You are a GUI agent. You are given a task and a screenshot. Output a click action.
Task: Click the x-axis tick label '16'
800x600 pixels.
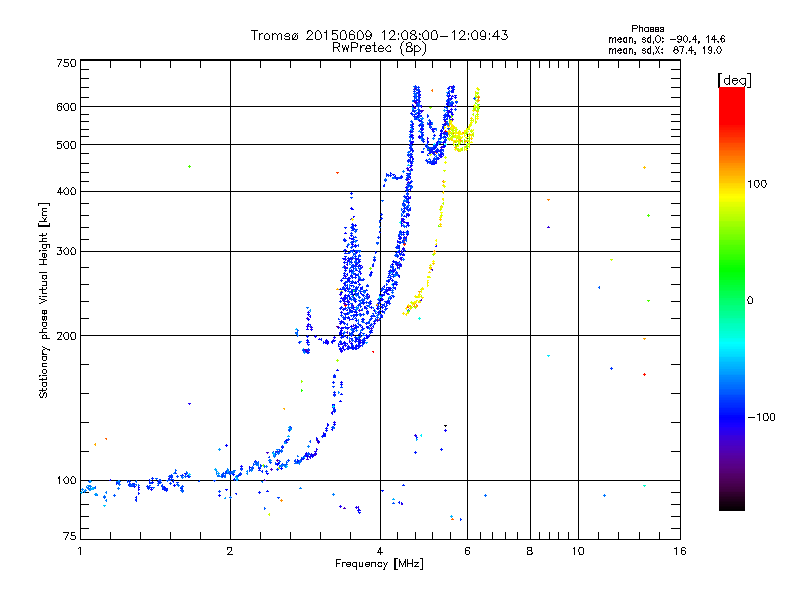coord(680,551)
